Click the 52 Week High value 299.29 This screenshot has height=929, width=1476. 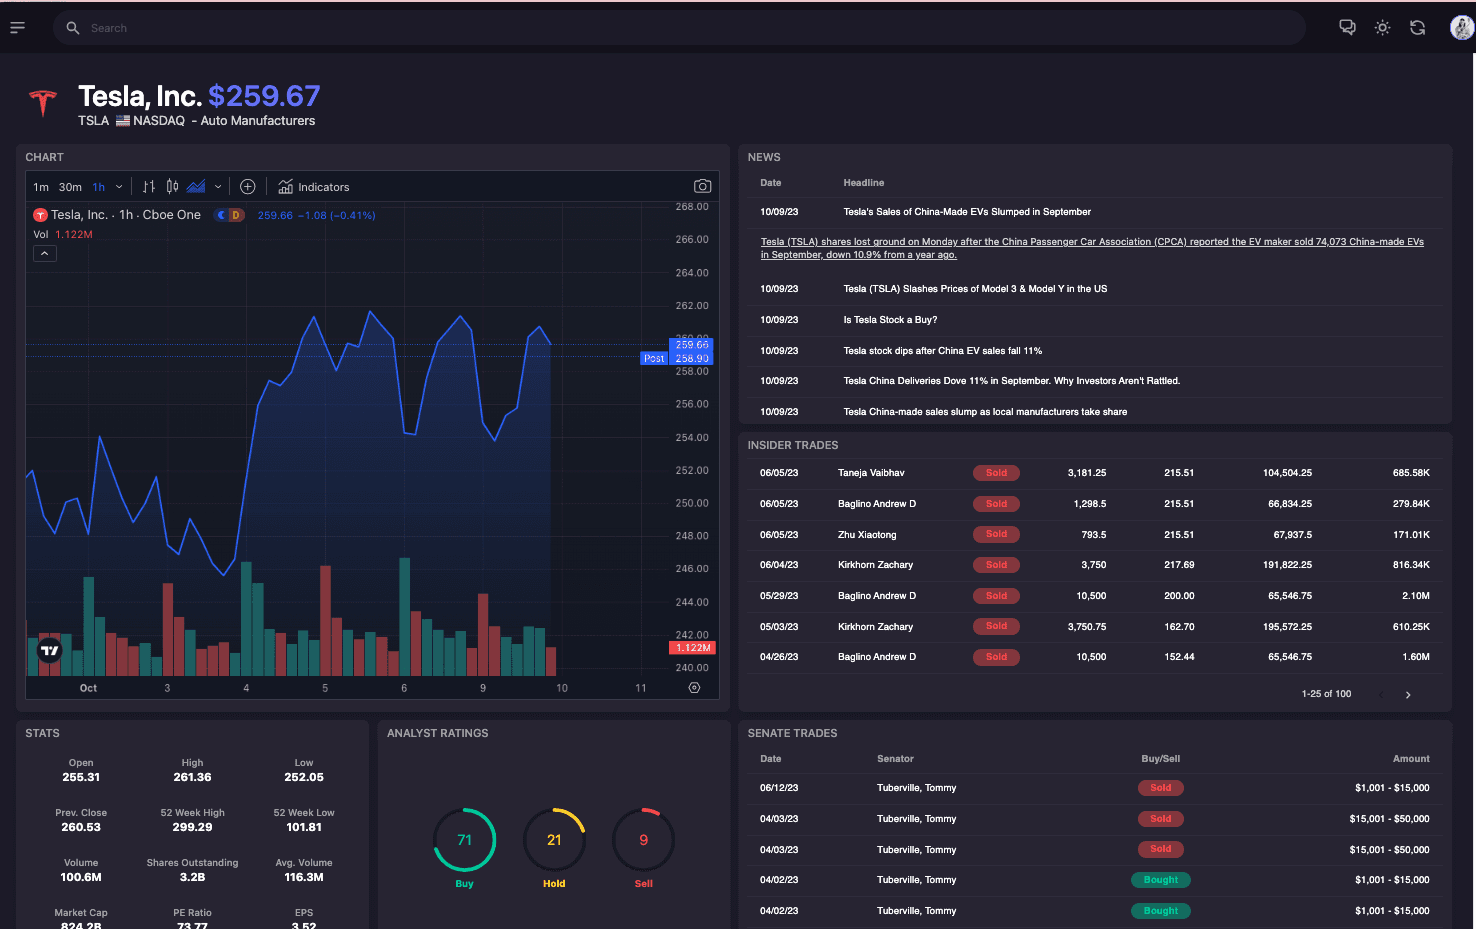click(x=192, y=827)
